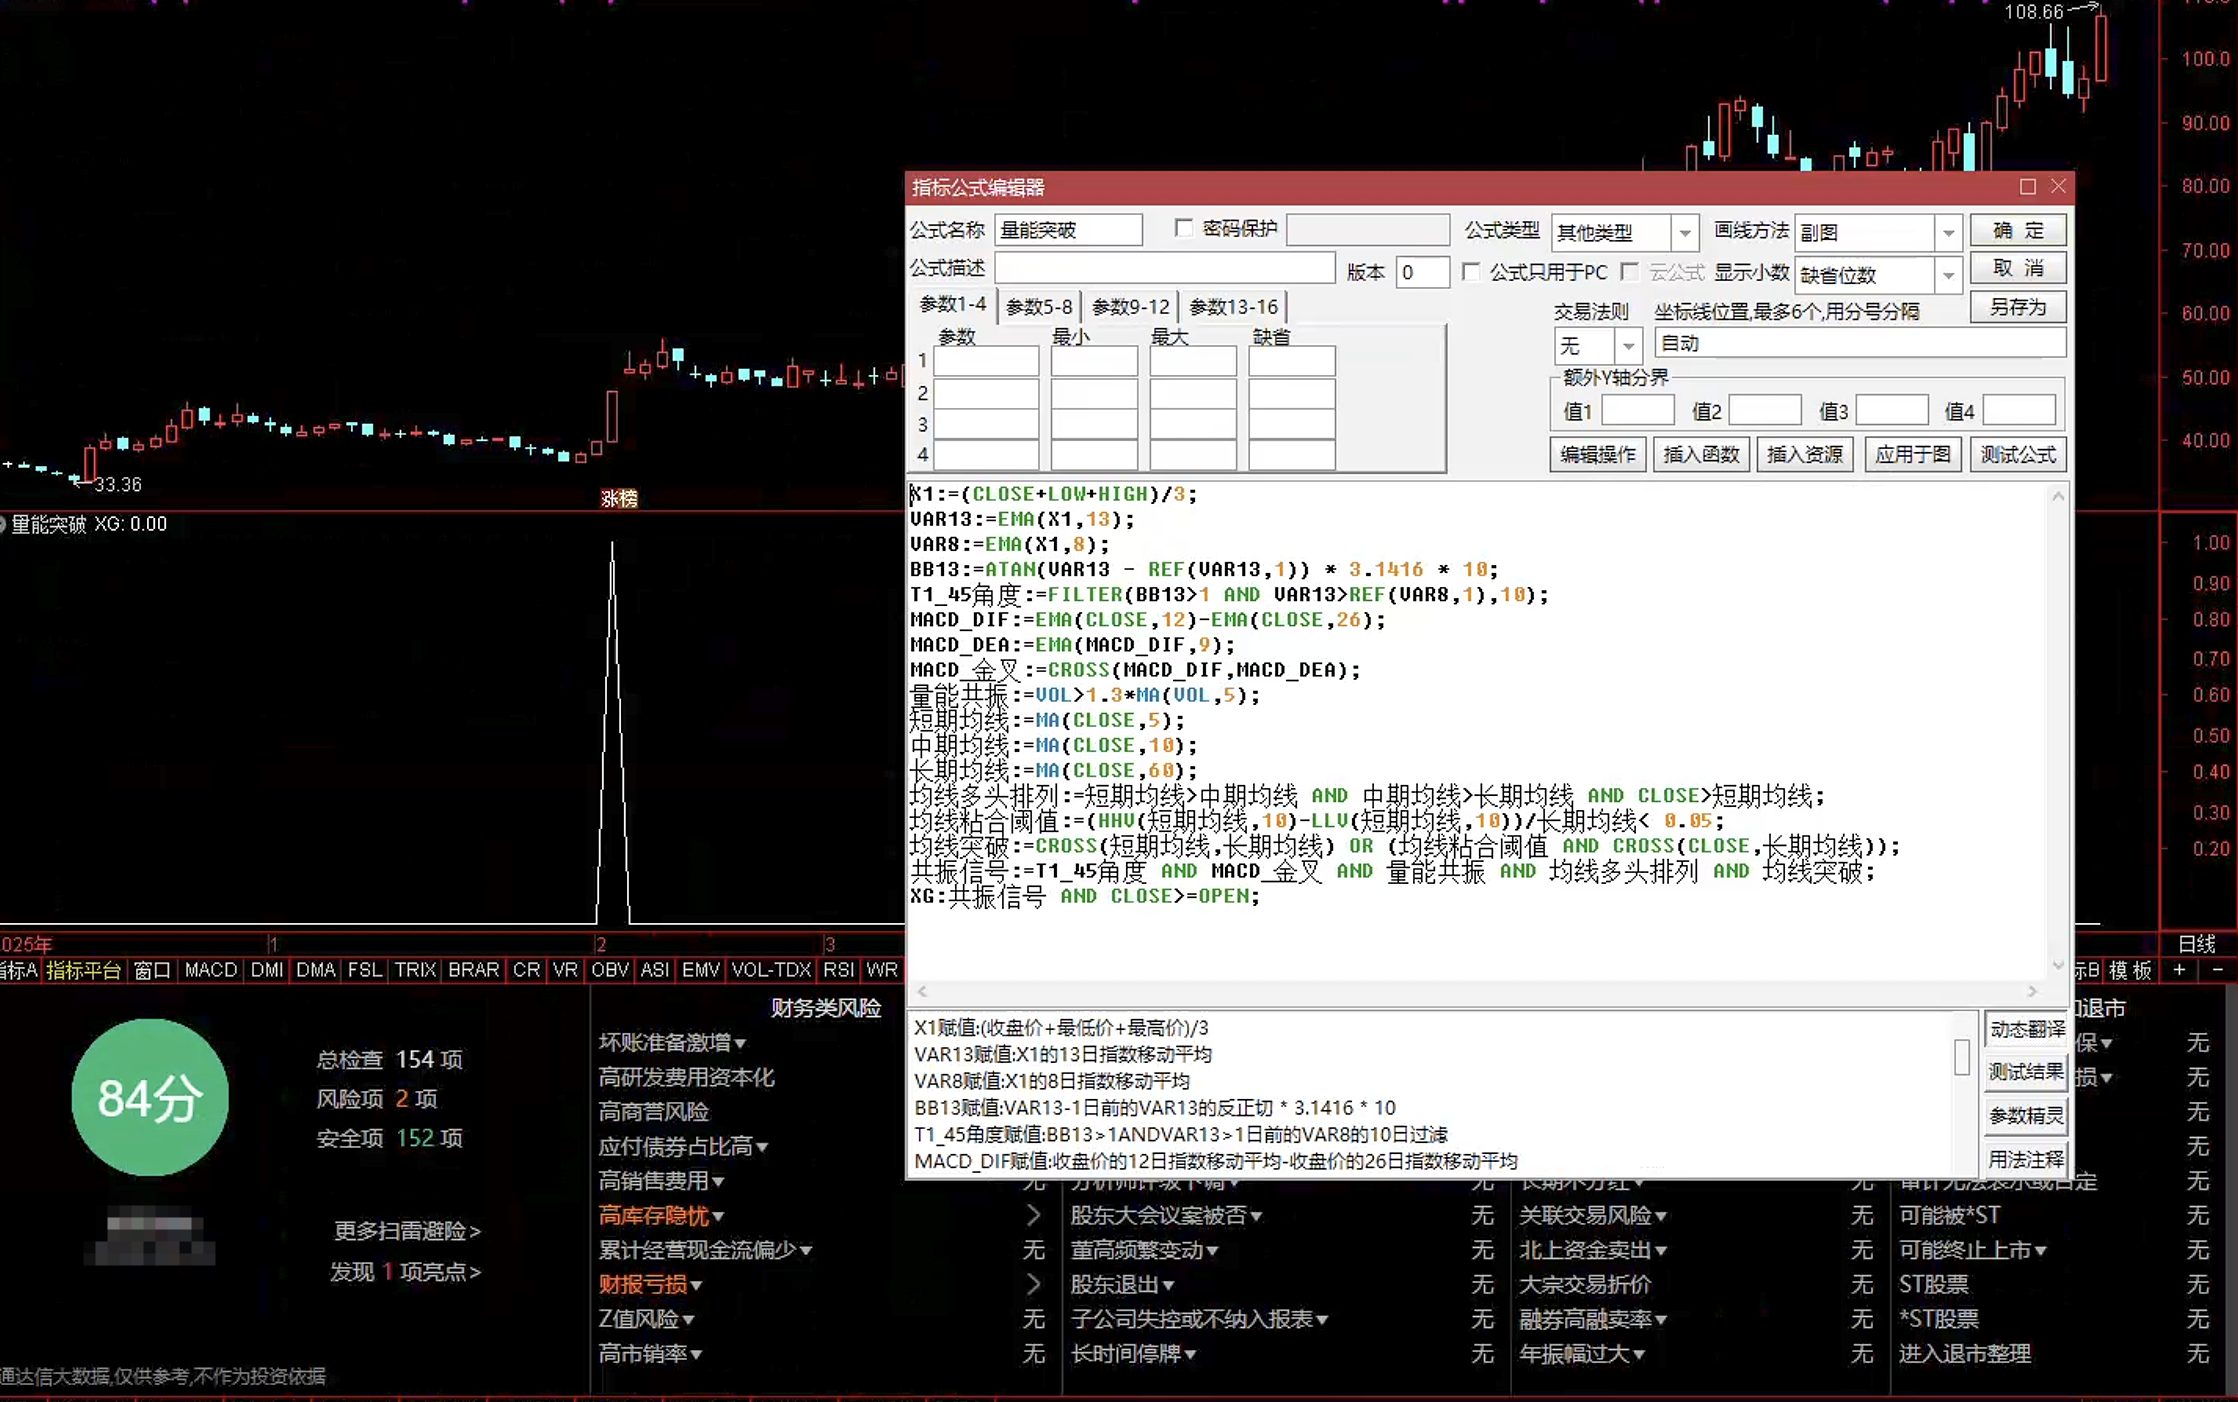This screenshot has height=1402, width=2238.
Task: Save formula with 另存为 button
Action: (2018, 307)
